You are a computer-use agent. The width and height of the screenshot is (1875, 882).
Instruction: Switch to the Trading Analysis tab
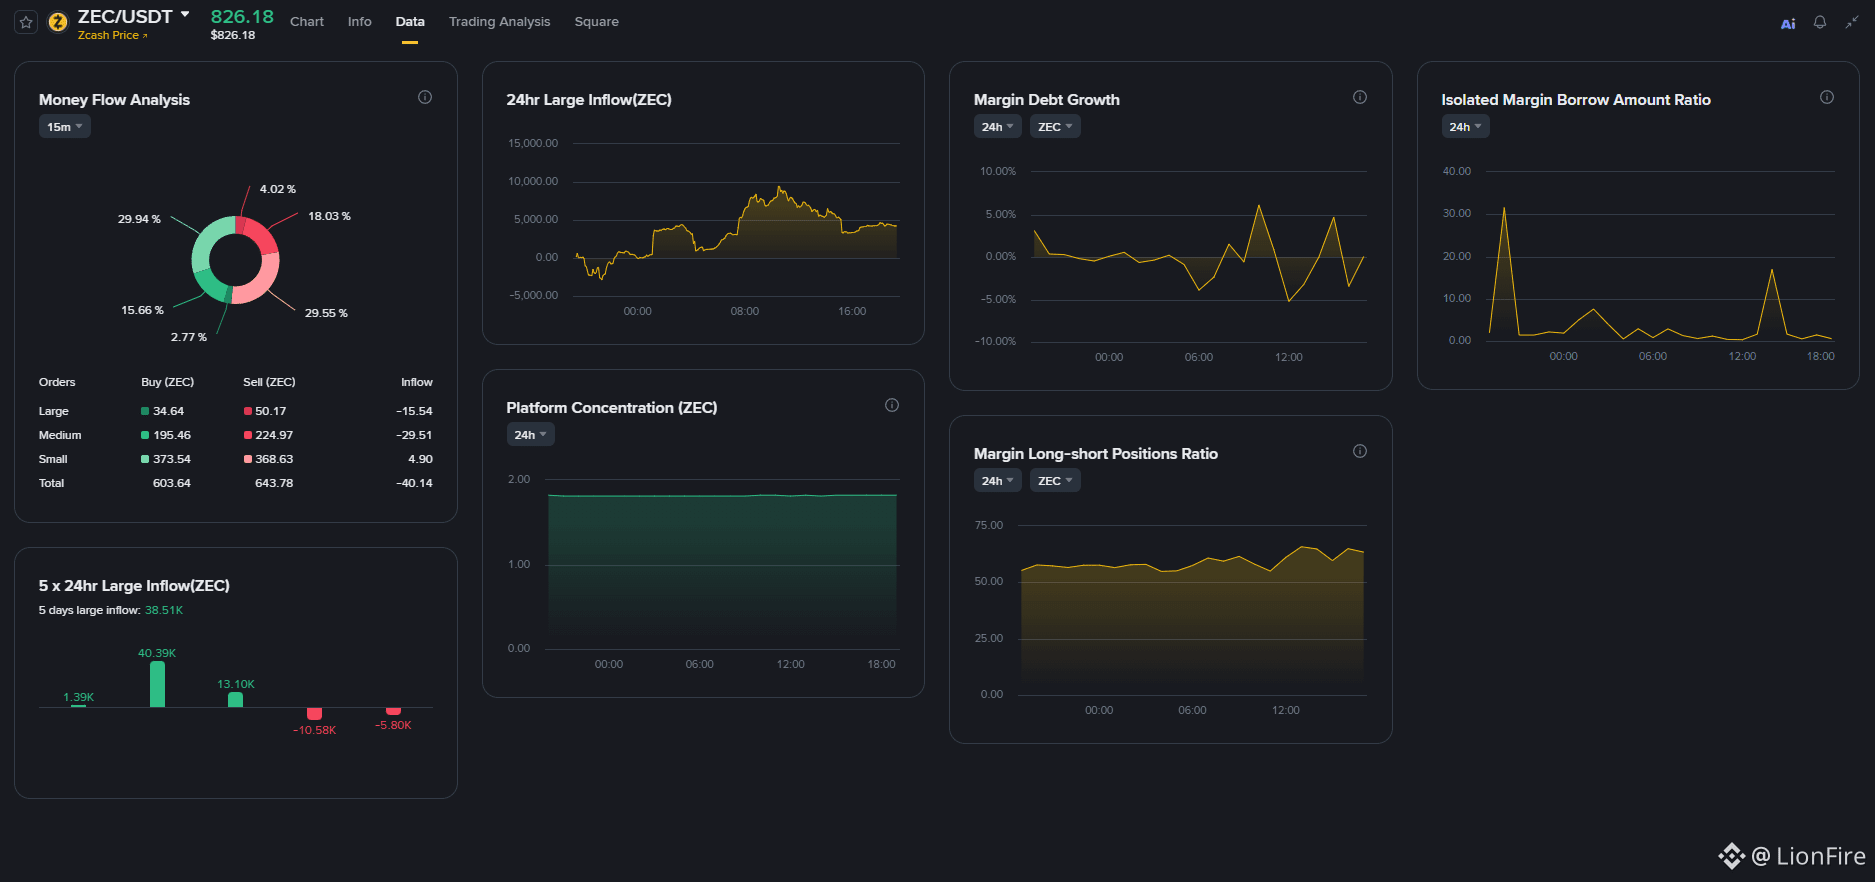[x=499, y=22]
